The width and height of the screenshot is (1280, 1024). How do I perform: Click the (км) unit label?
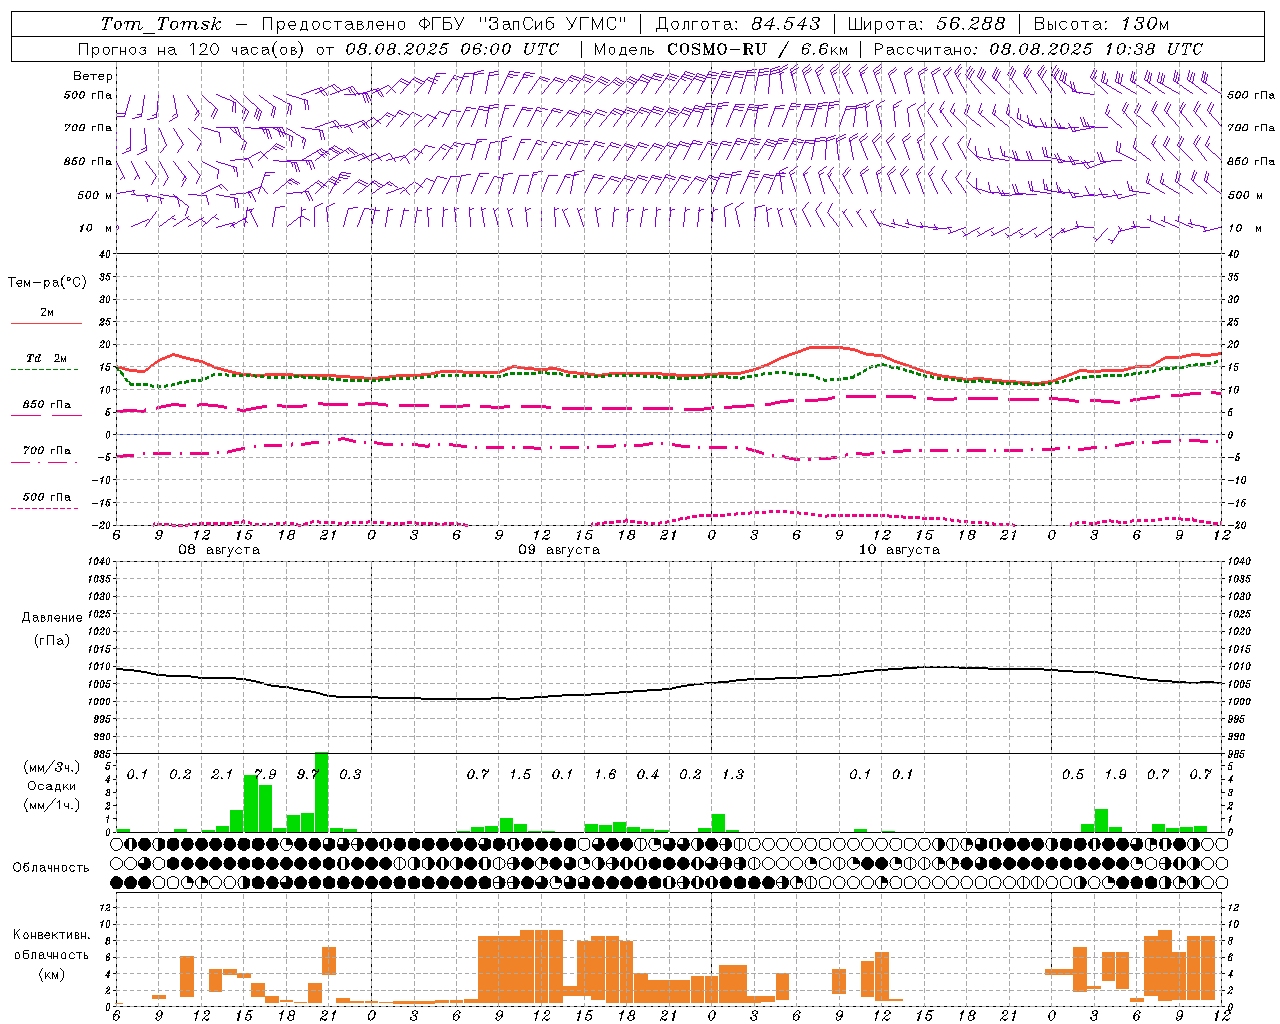54,974
